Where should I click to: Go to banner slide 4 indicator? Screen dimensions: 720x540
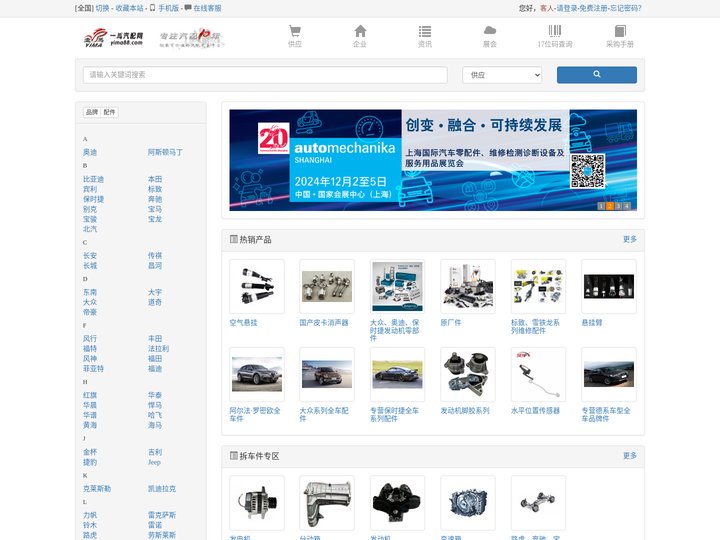click(x=627, y=206)
